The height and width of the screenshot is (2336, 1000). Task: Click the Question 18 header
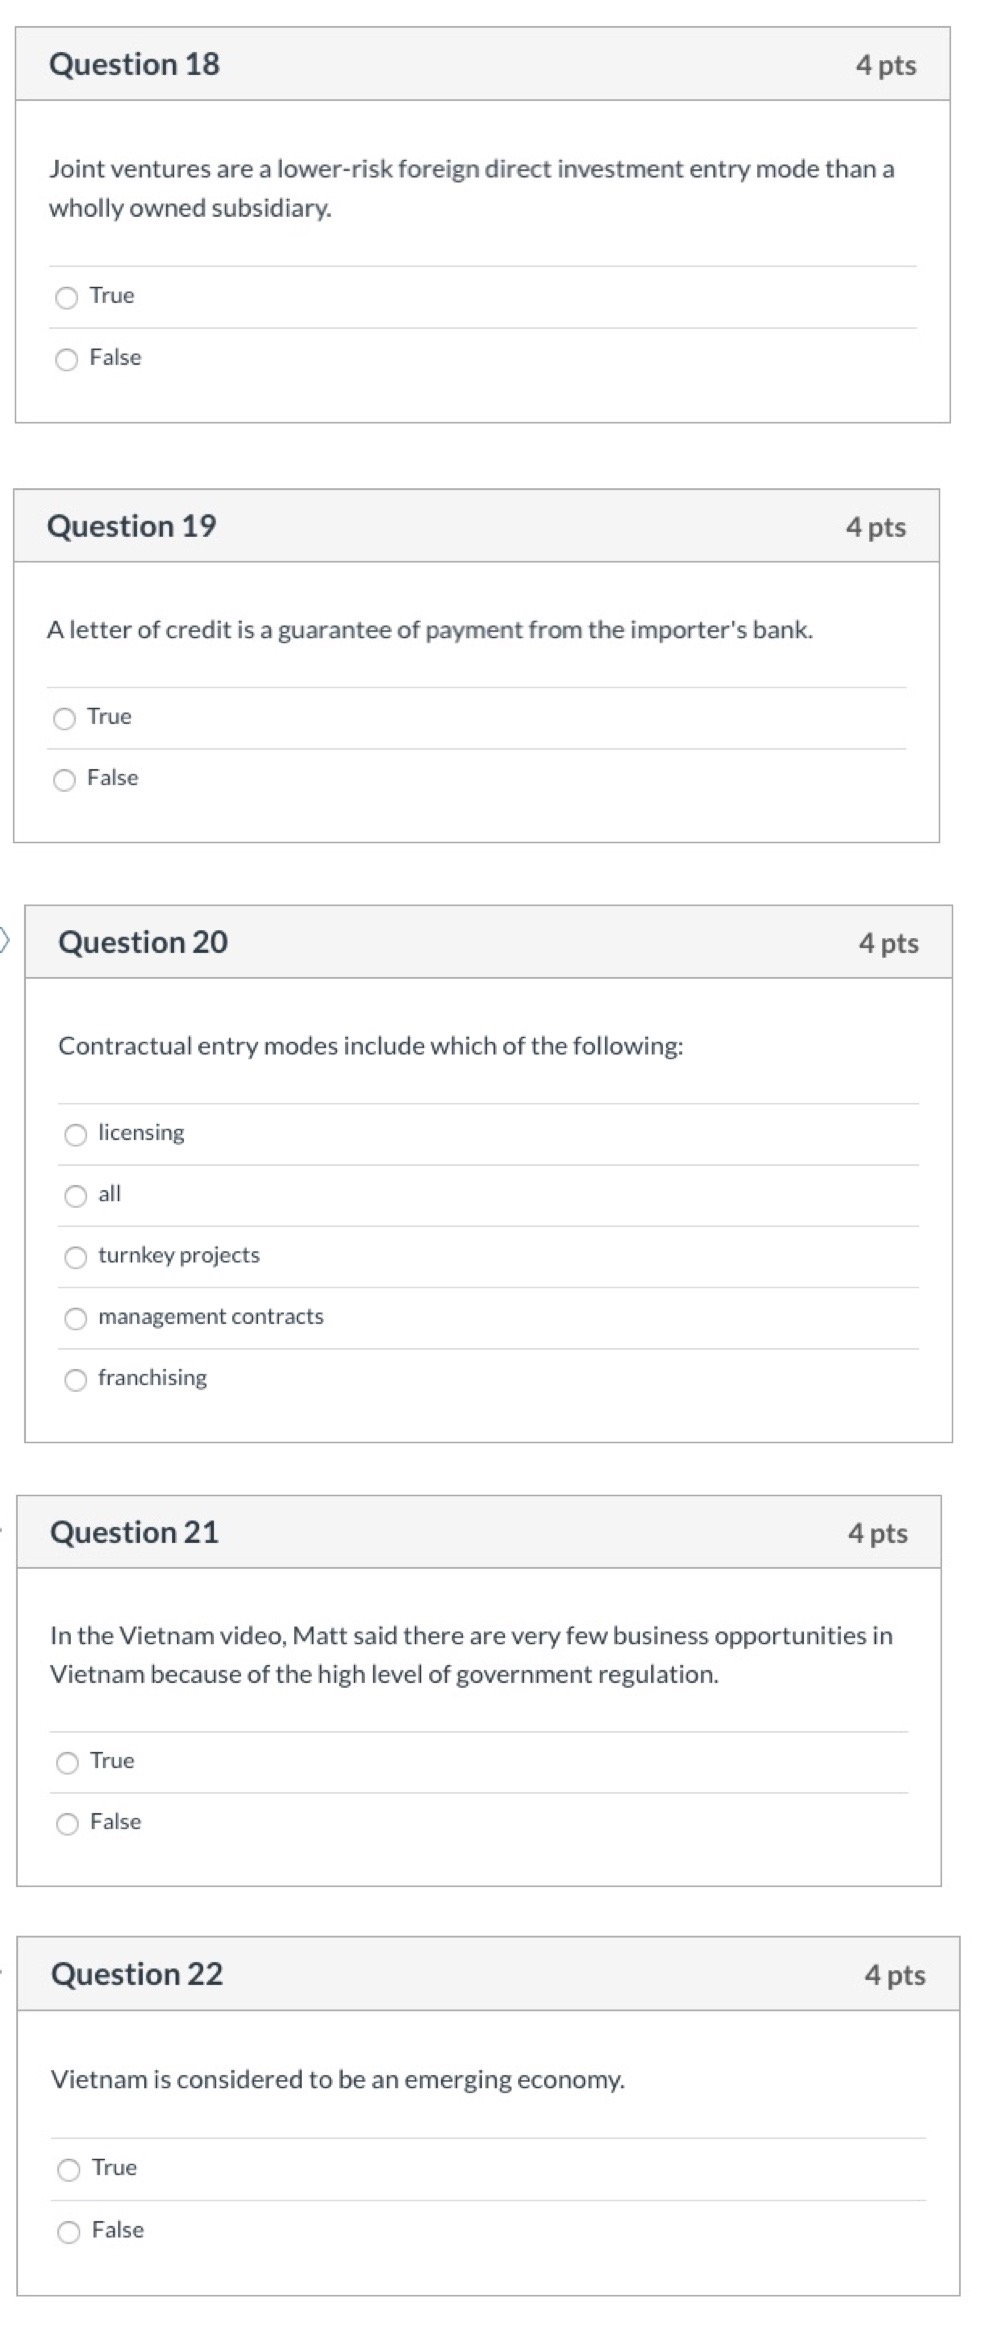135,64
